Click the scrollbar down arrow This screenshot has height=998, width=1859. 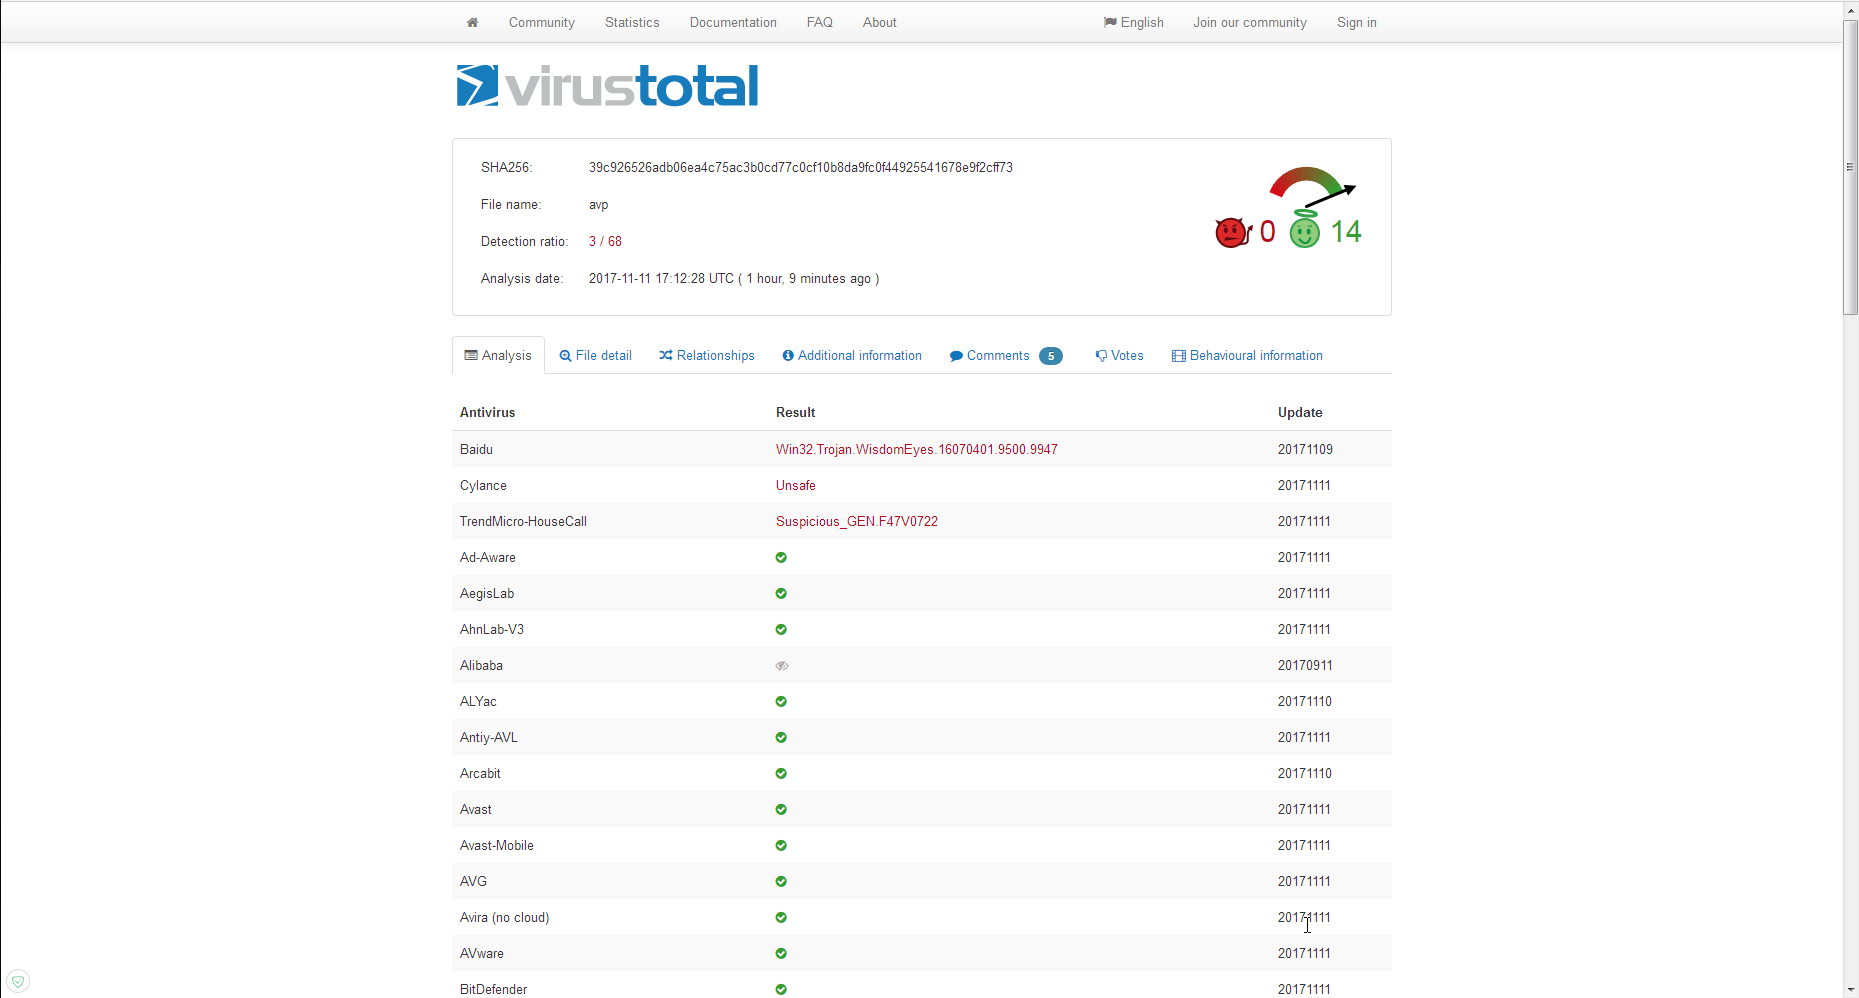pyautogui.click(x=1850, y=989)
